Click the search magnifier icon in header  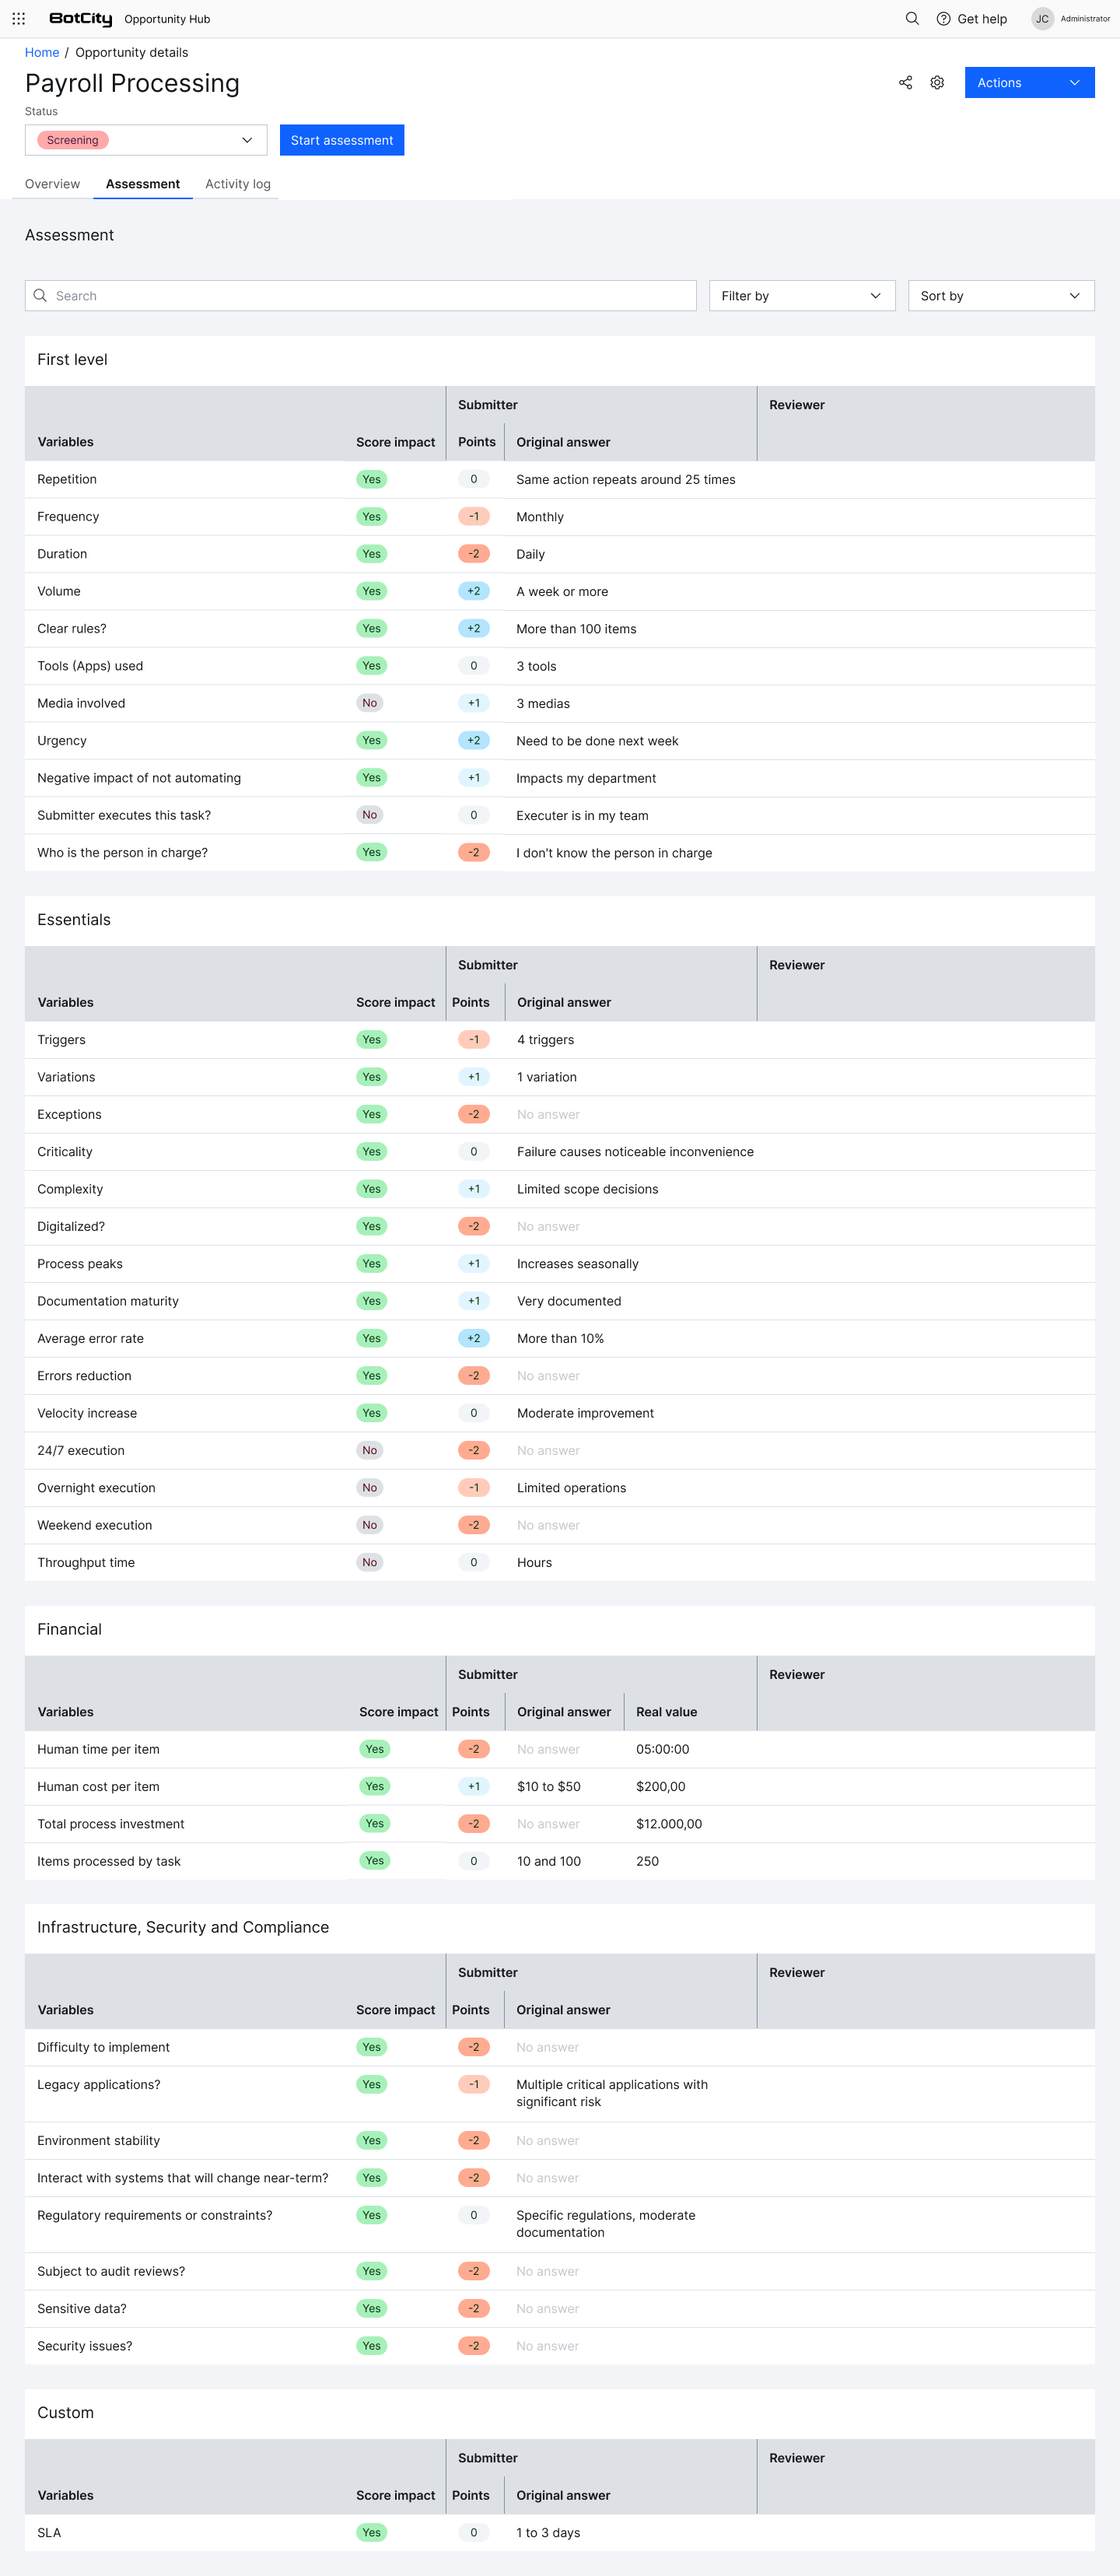pyautogui.click(x=911, y=19)
